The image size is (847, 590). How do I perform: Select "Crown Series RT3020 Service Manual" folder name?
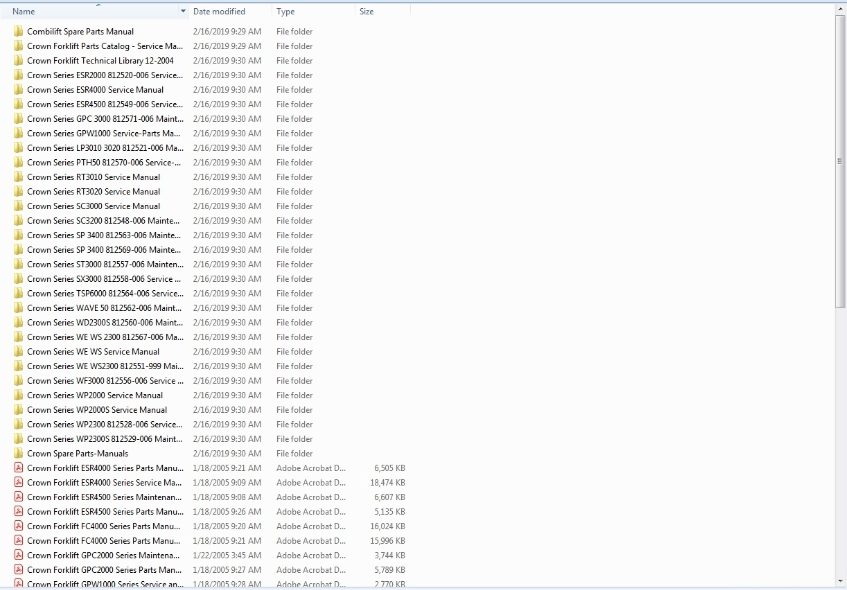93,192
